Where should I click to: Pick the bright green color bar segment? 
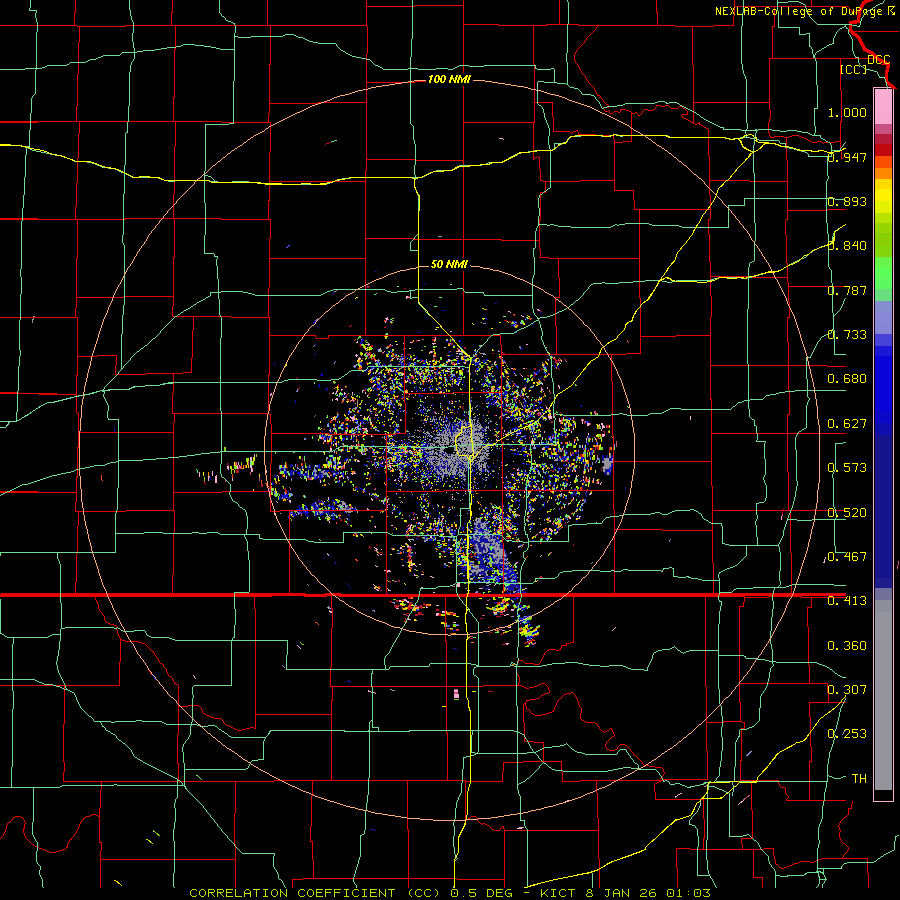point(883,273)
